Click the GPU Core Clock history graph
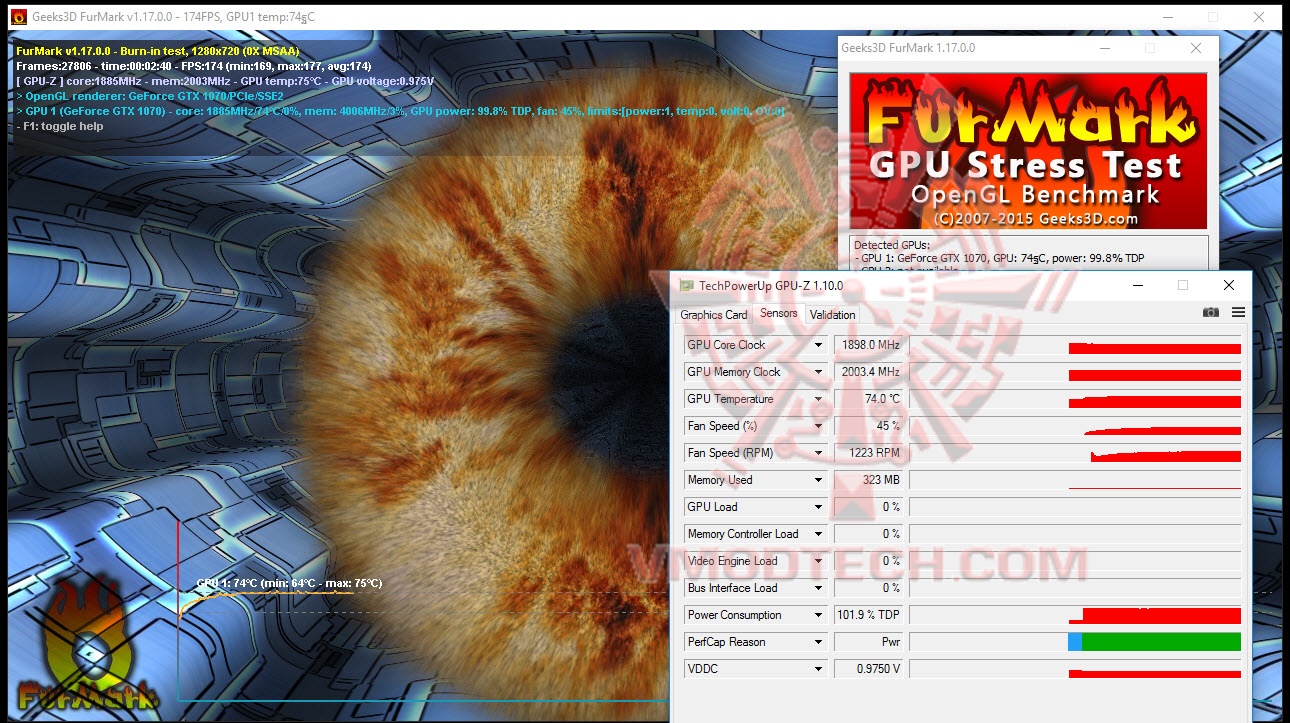 point(1075,345)
